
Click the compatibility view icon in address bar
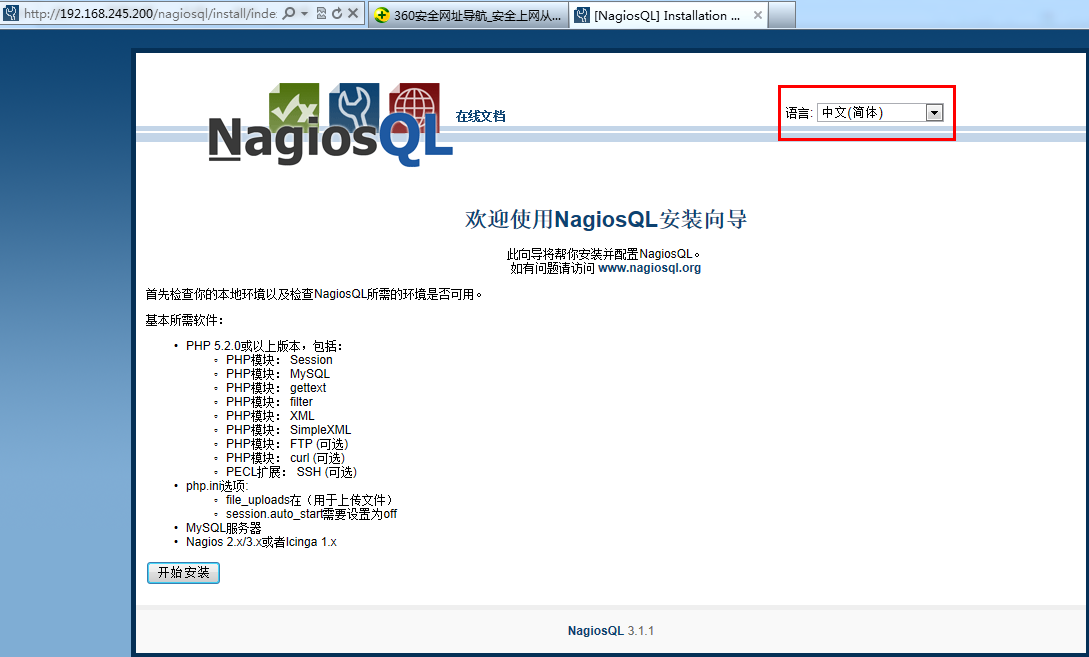321,13
